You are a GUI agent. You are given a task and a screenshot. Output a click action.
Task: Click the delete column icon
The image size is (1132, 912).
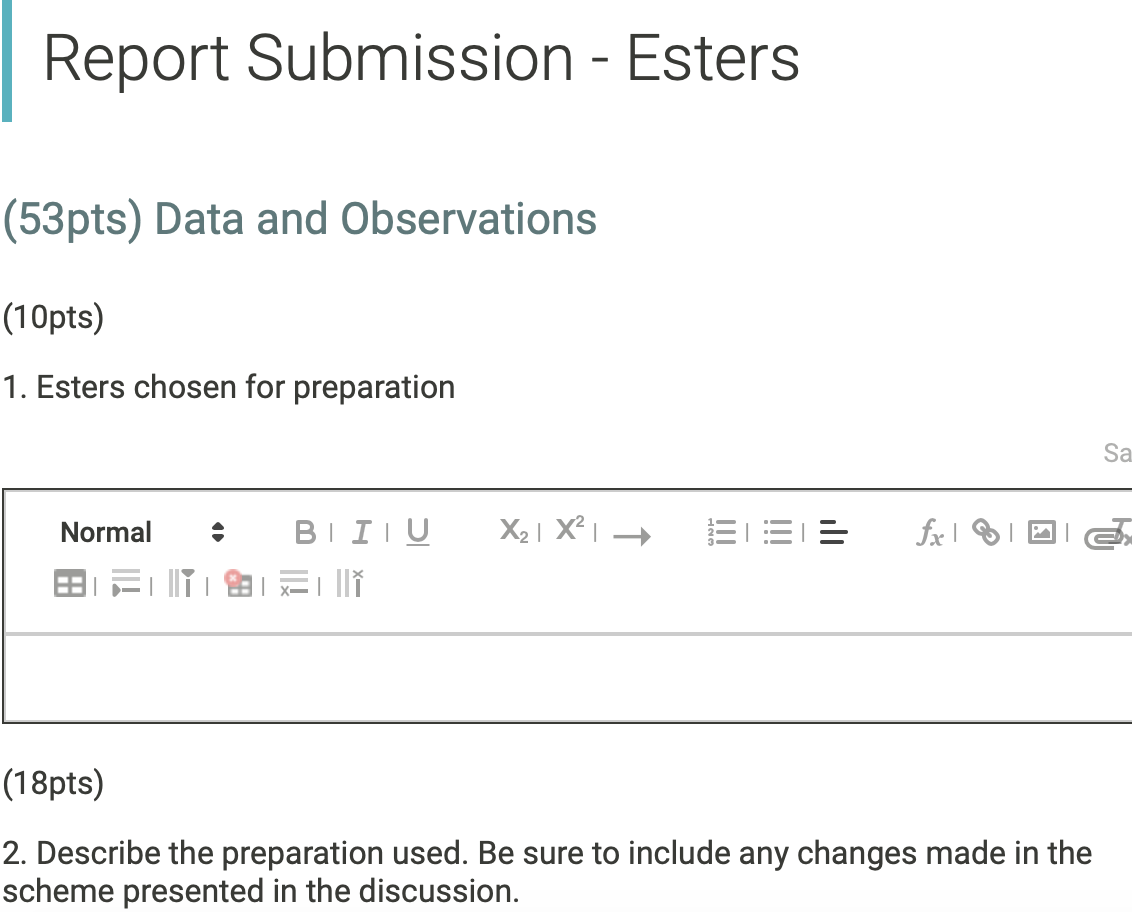[x=348, y=583]
